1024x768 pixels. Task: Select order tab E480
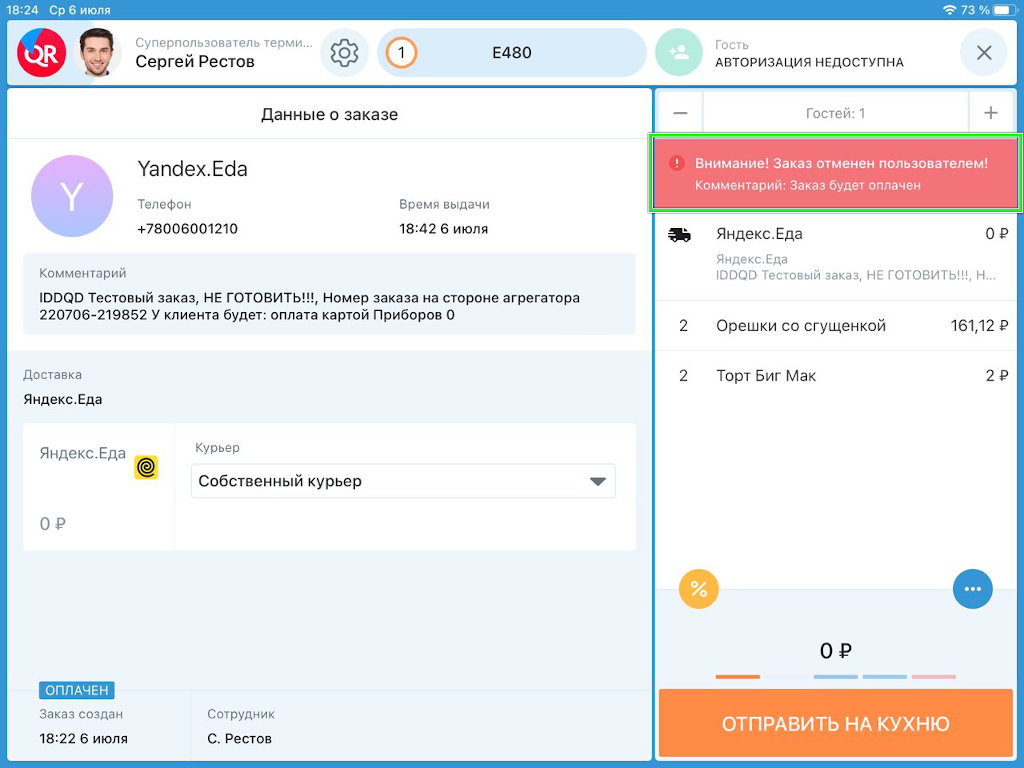coord(511,53)
